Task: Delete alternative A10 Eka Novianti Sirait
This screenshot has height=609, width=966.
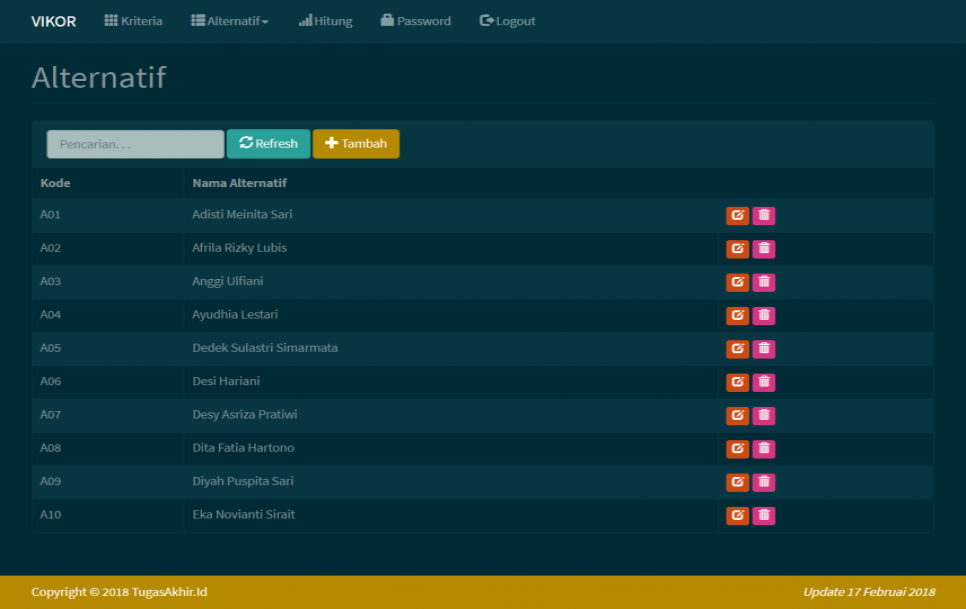Action: (764, 516)
